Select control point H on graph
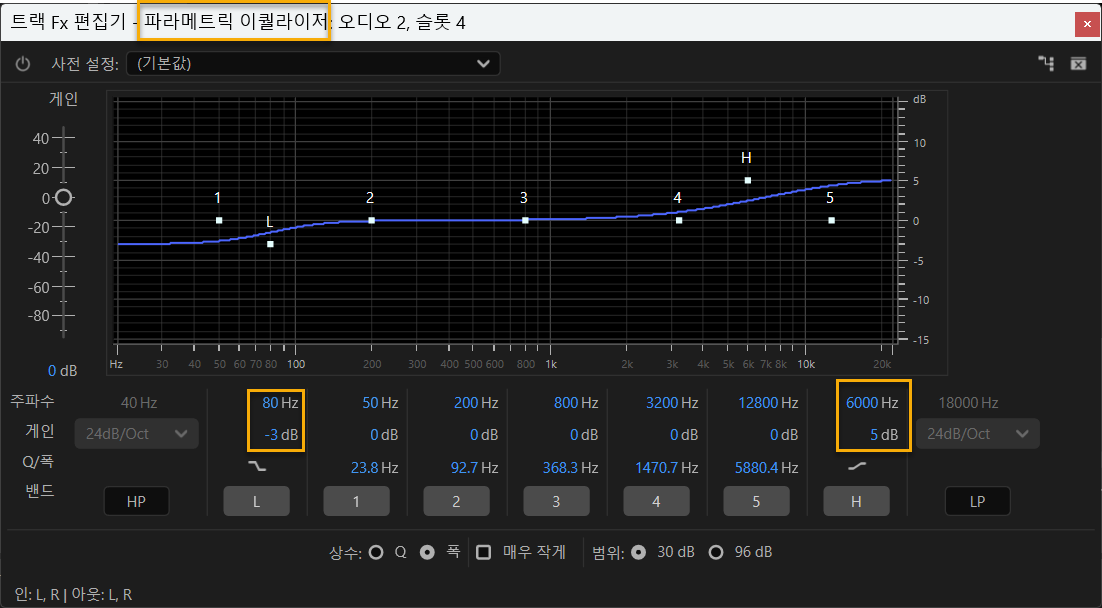The image size is (1102, 608). tap(748, 180)
